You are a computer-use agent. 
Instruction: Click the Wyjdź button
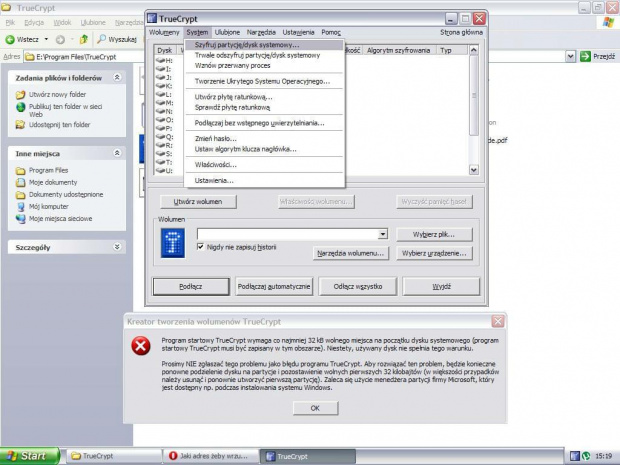pos(441,286)
